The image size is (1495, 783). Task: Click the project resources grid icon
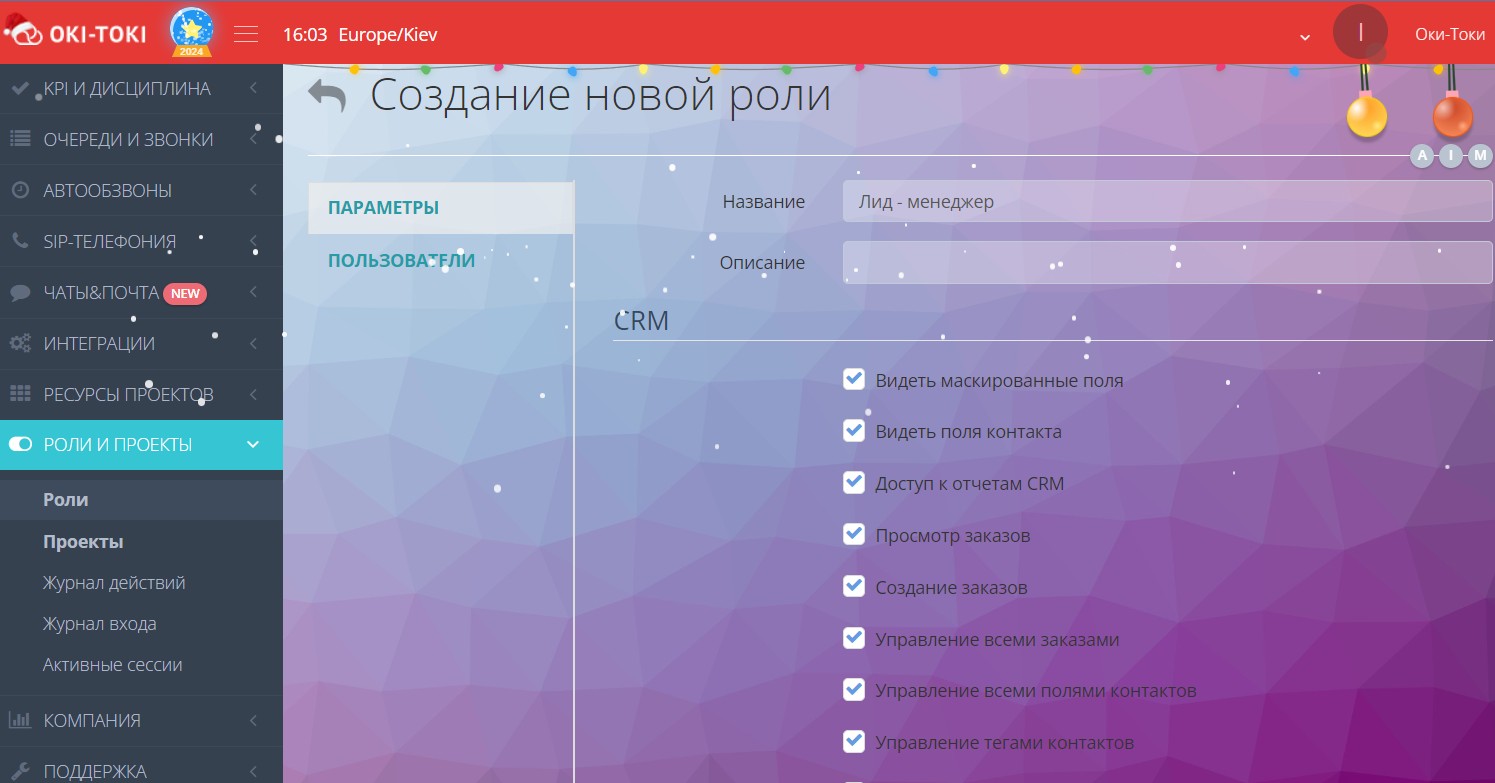pyautogui.click(x=20, y=394)
